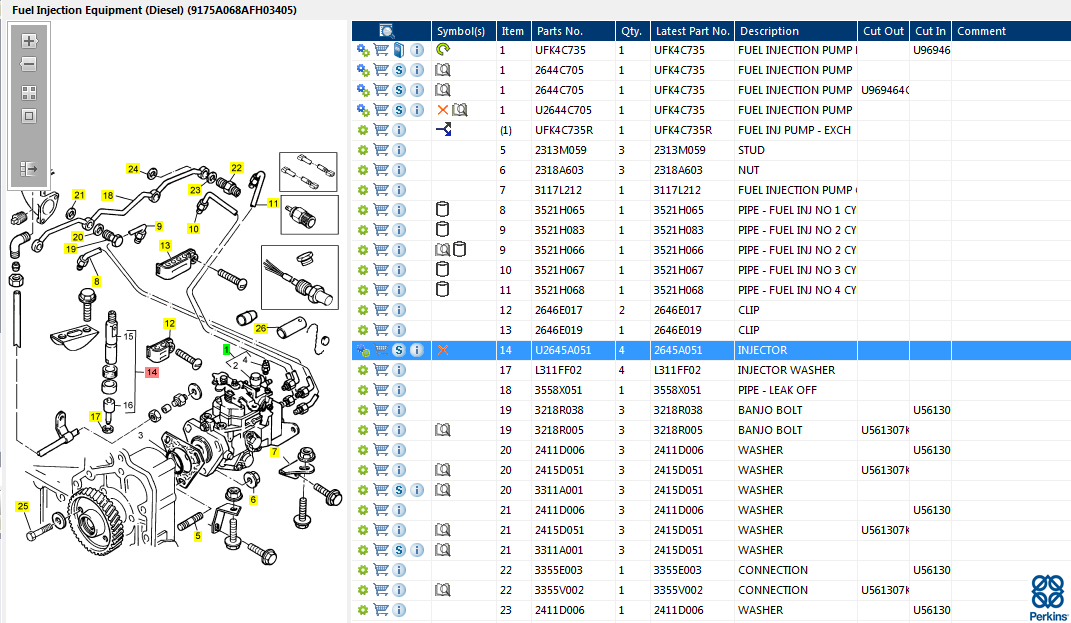
Task: Click the Qty. column header
Action: (632, 31)
